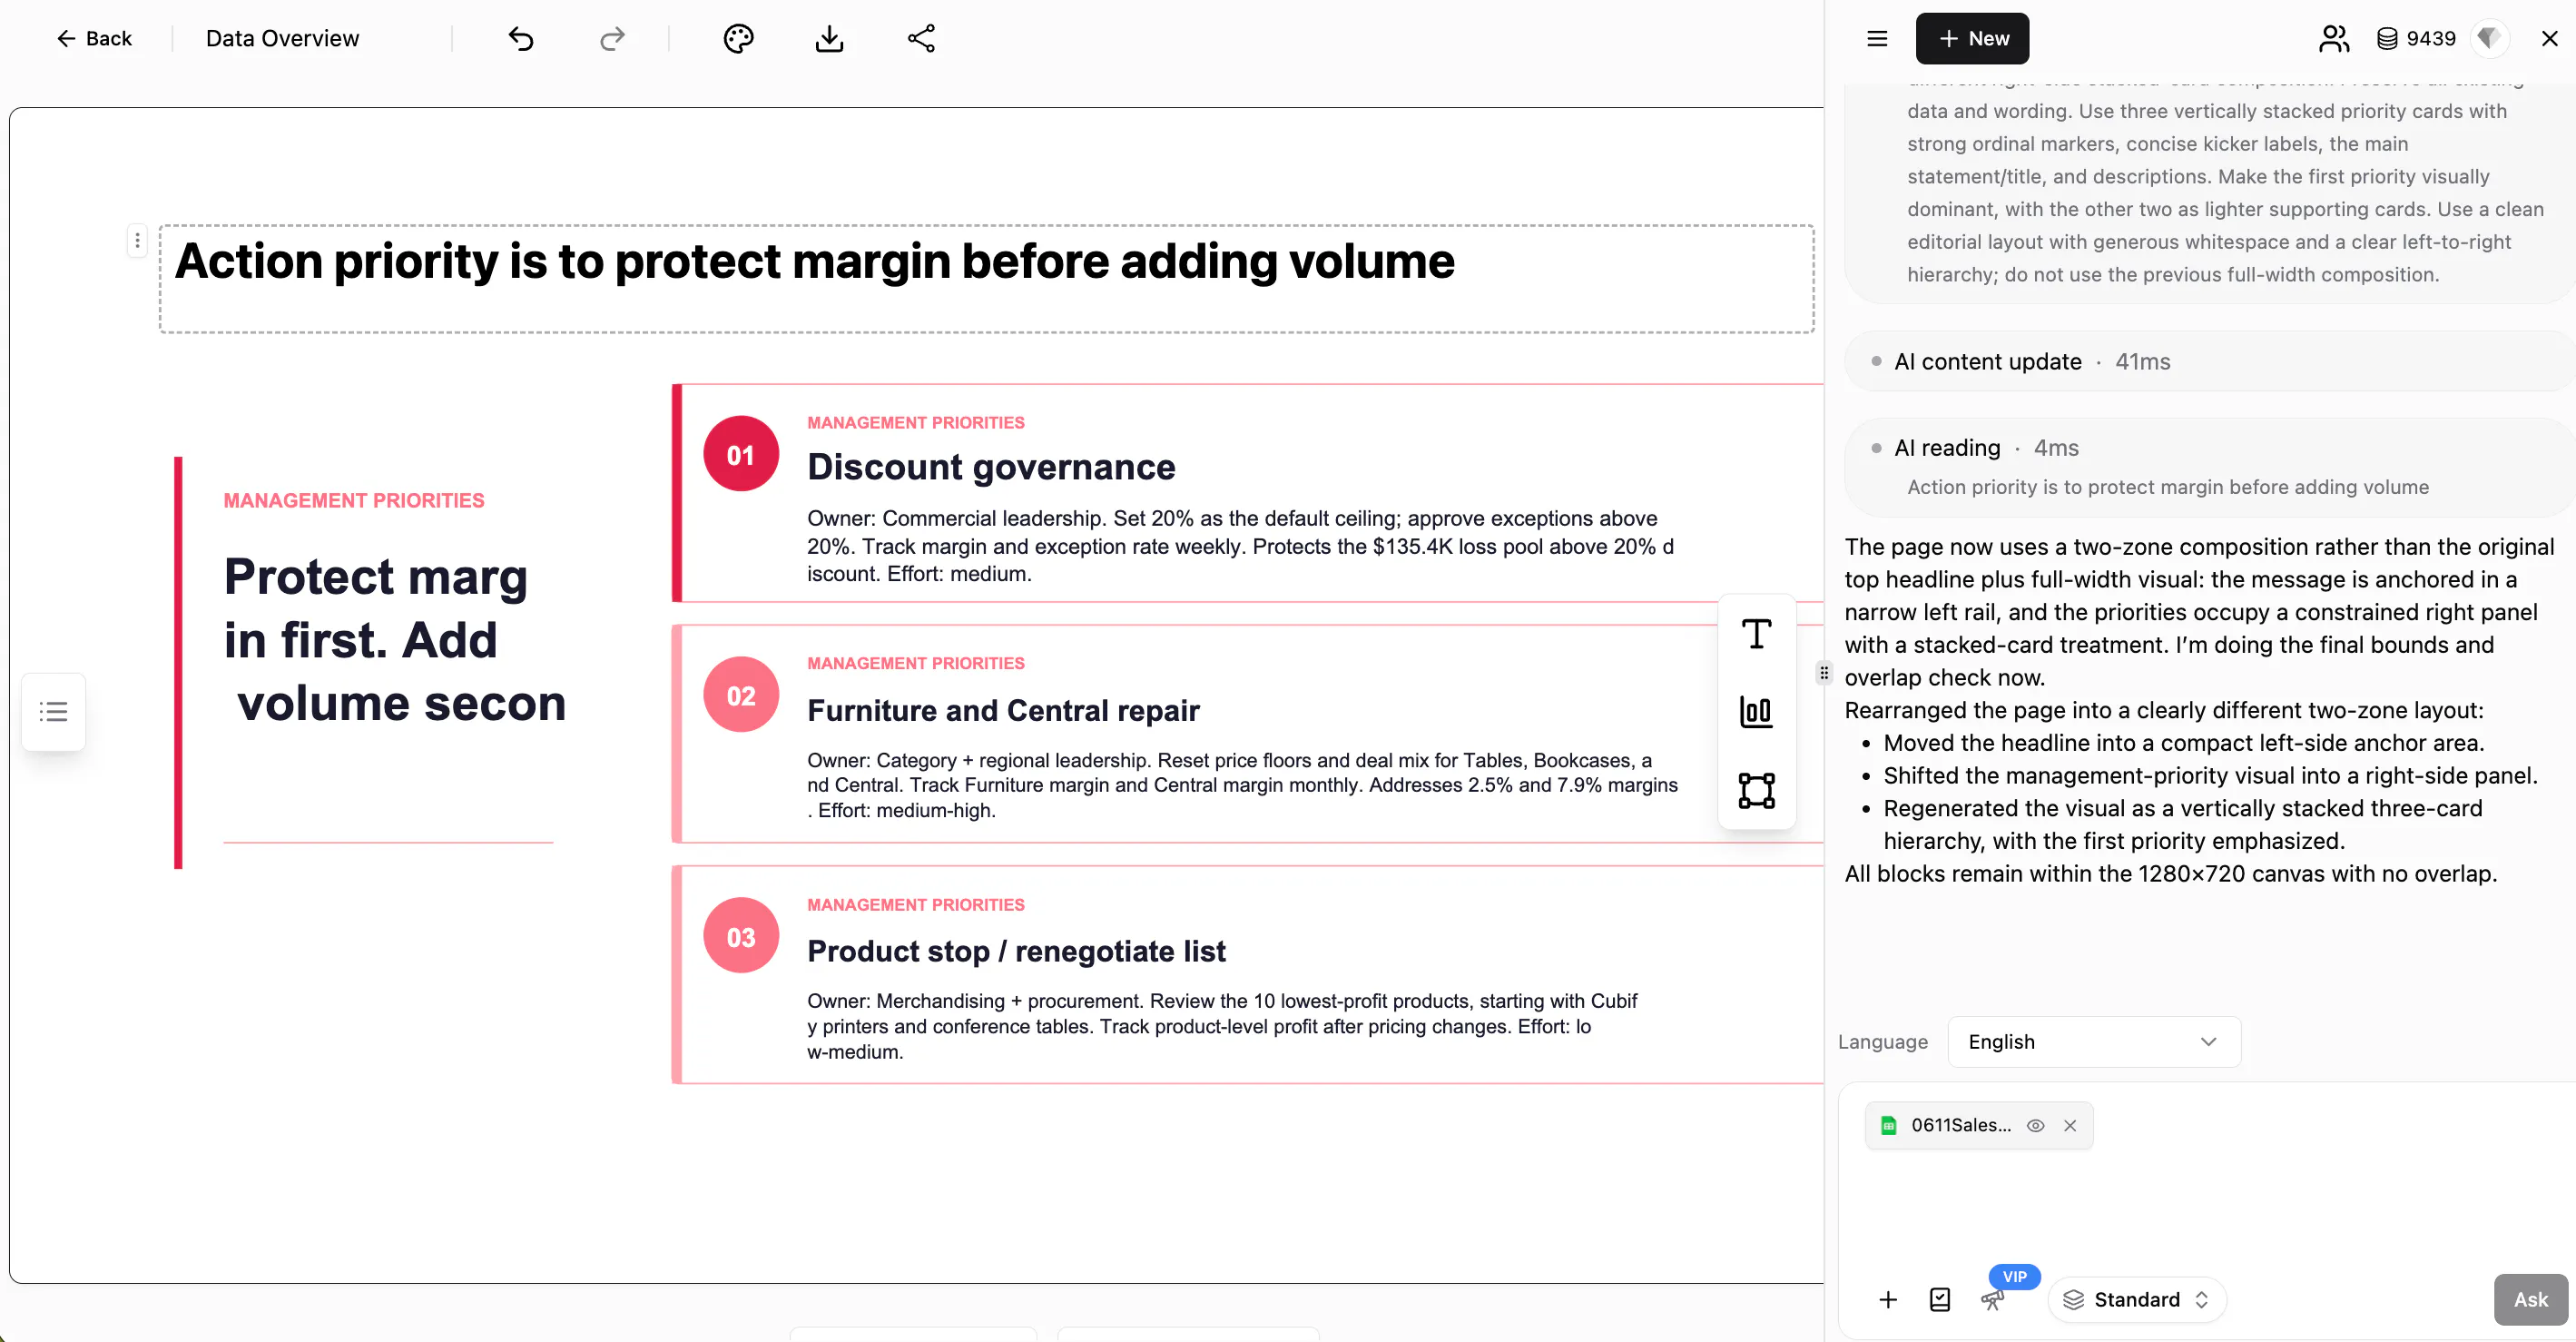This screenshot has width=2576, height=1342.
Task: Open the collaborators people icon
Action: pyautogui.click(x=2333, y=38)
